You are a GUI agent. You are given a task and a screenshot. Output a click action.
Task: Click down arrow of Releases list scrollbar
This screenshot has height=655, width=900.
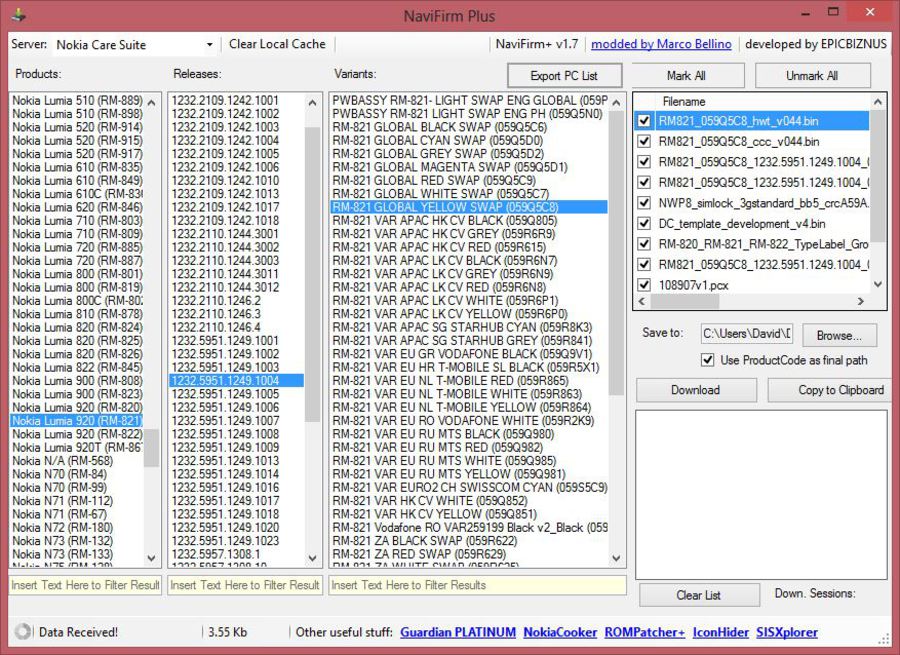click(x=312, y=557)
